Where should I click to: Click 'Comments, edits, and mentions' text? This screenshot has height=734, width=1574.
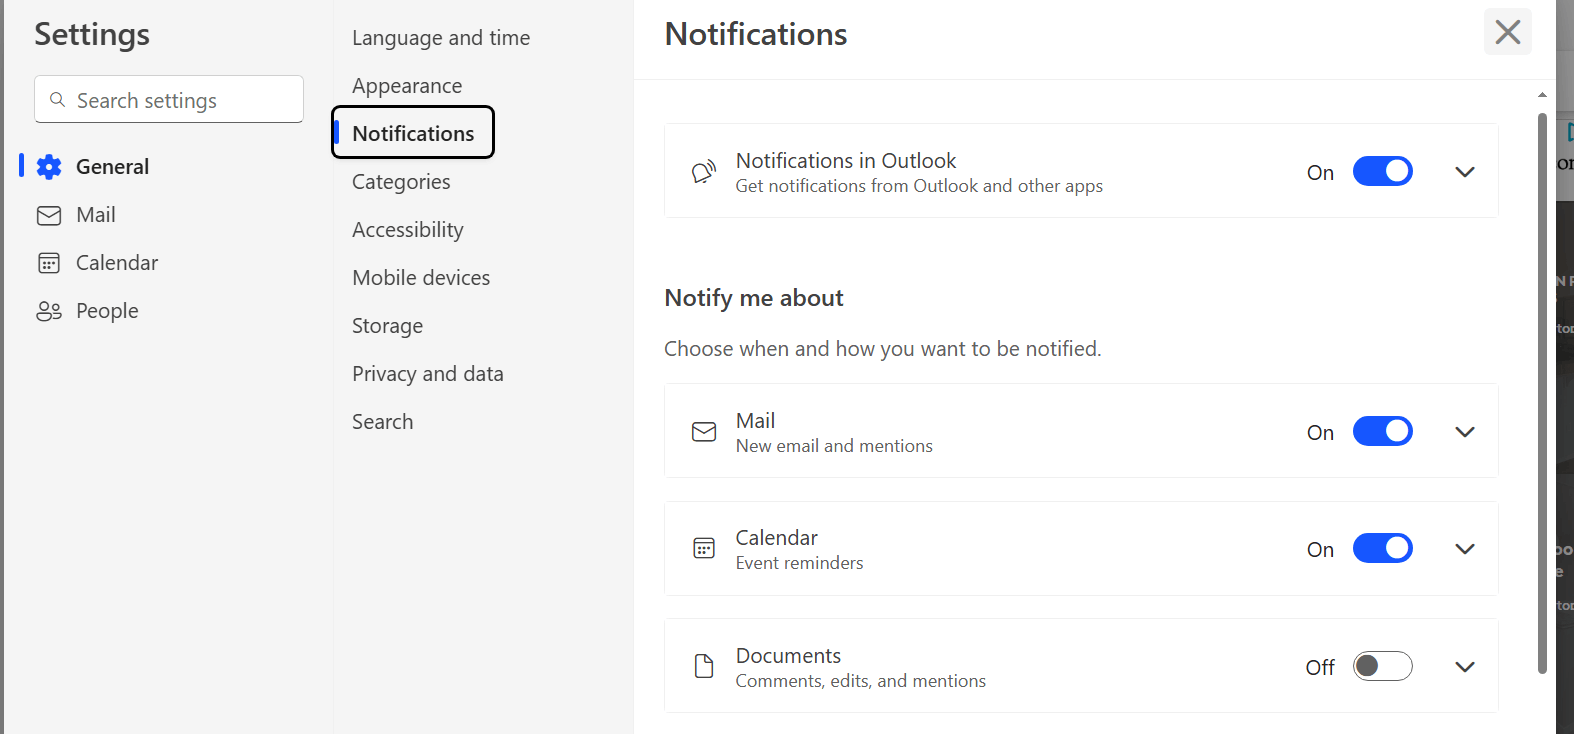coord(861,681)
